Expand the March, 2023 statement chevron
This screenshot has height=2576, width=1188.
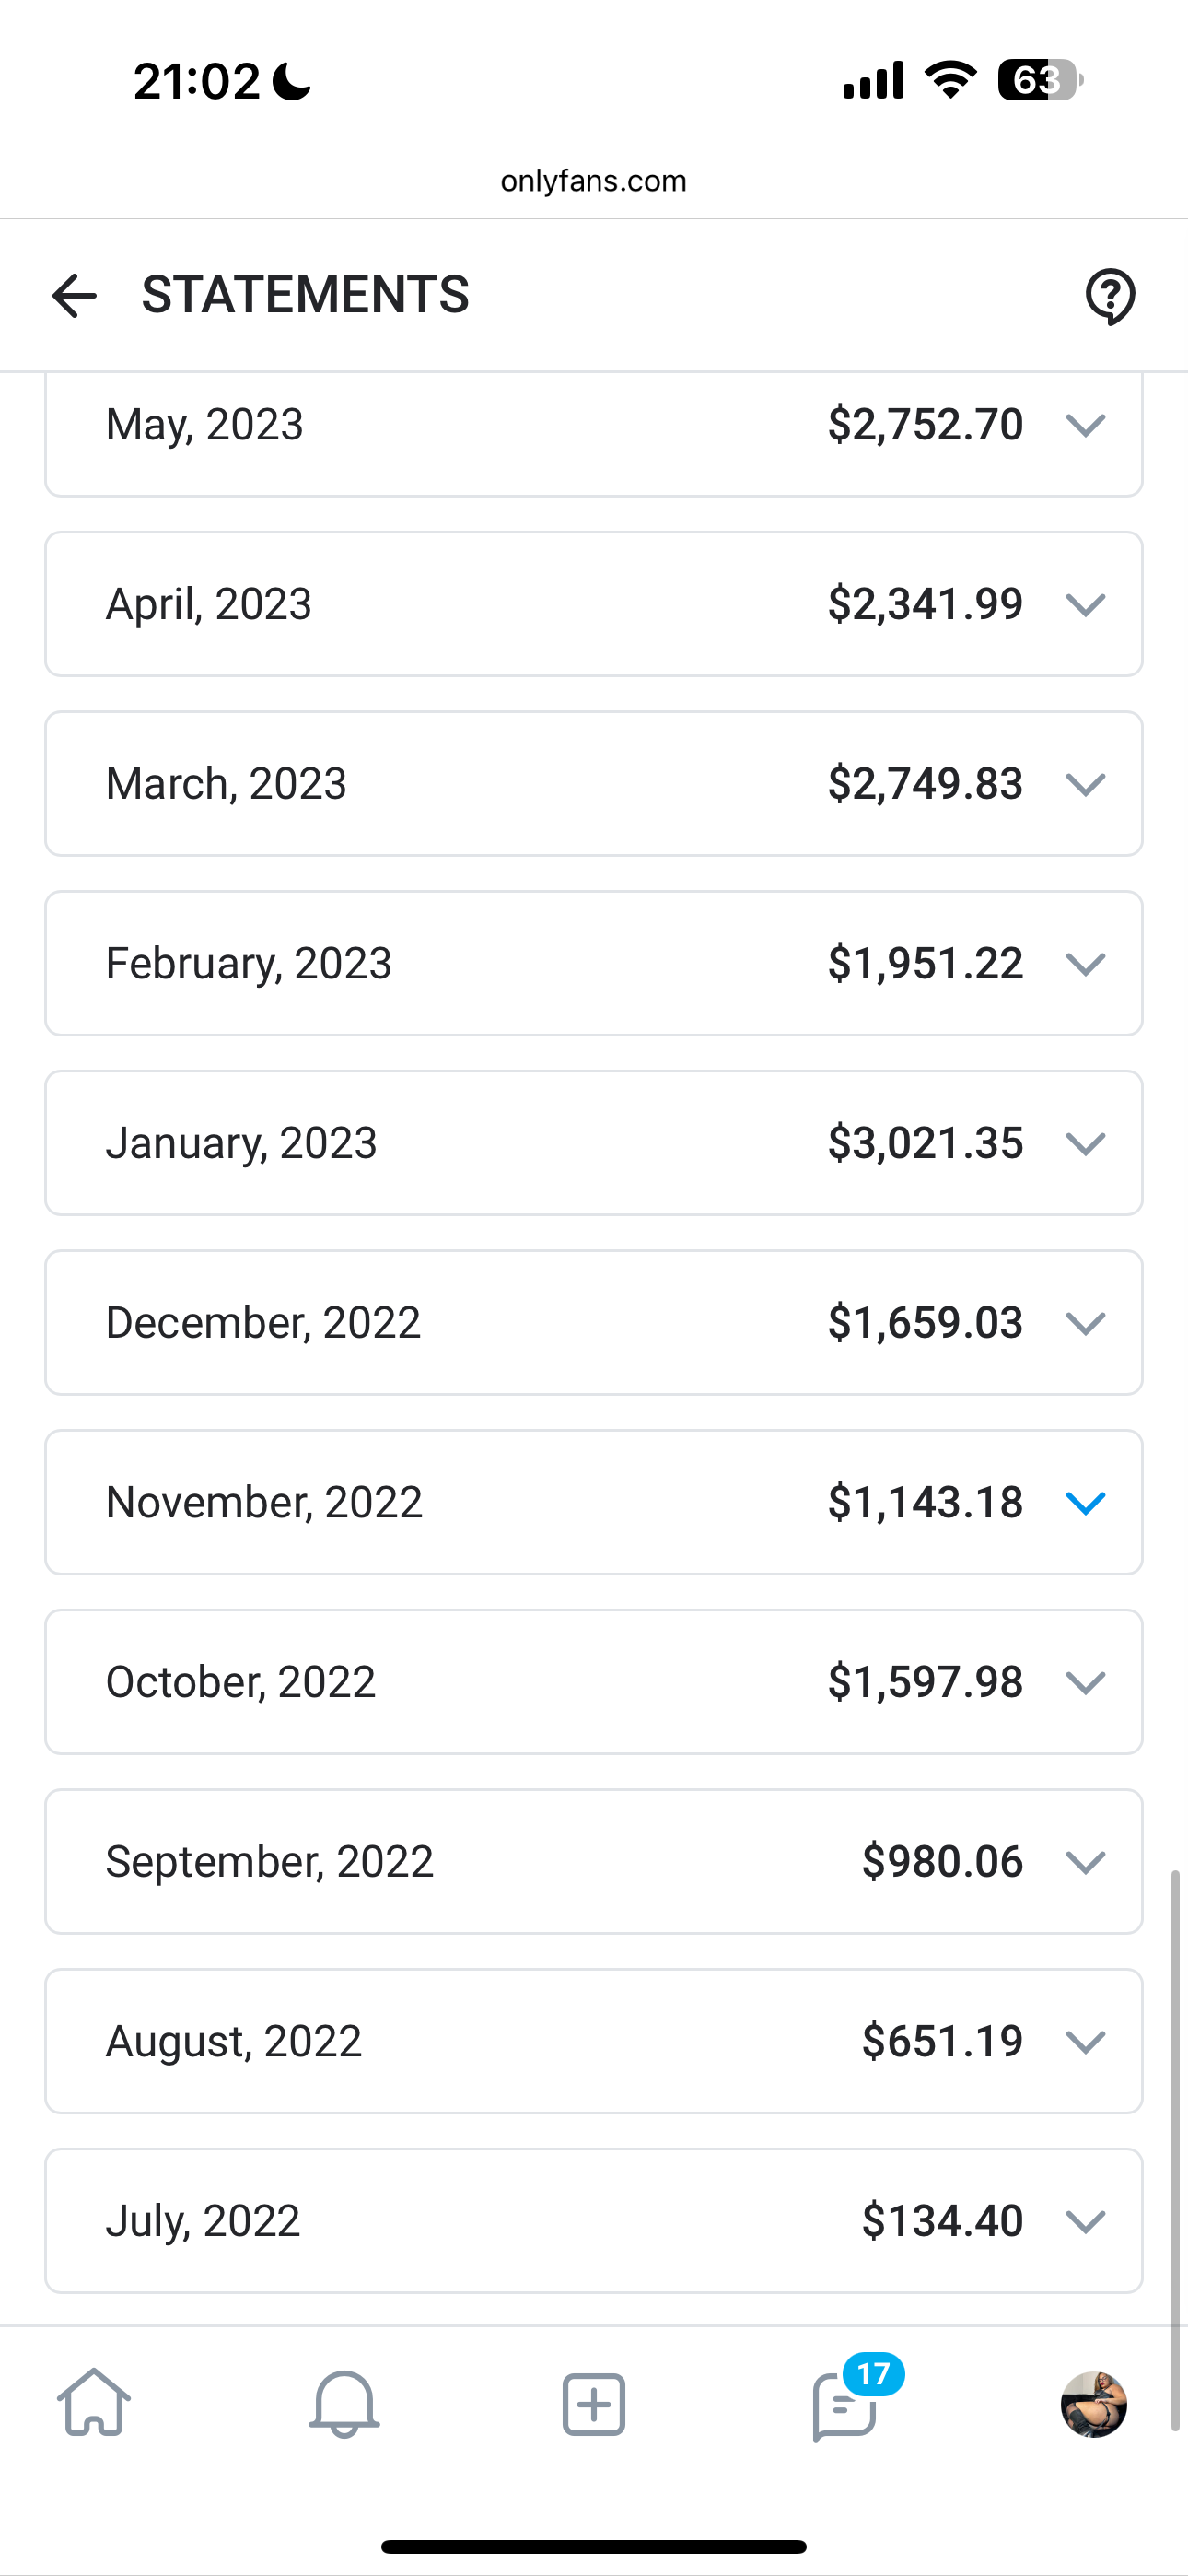(1085, 784)
